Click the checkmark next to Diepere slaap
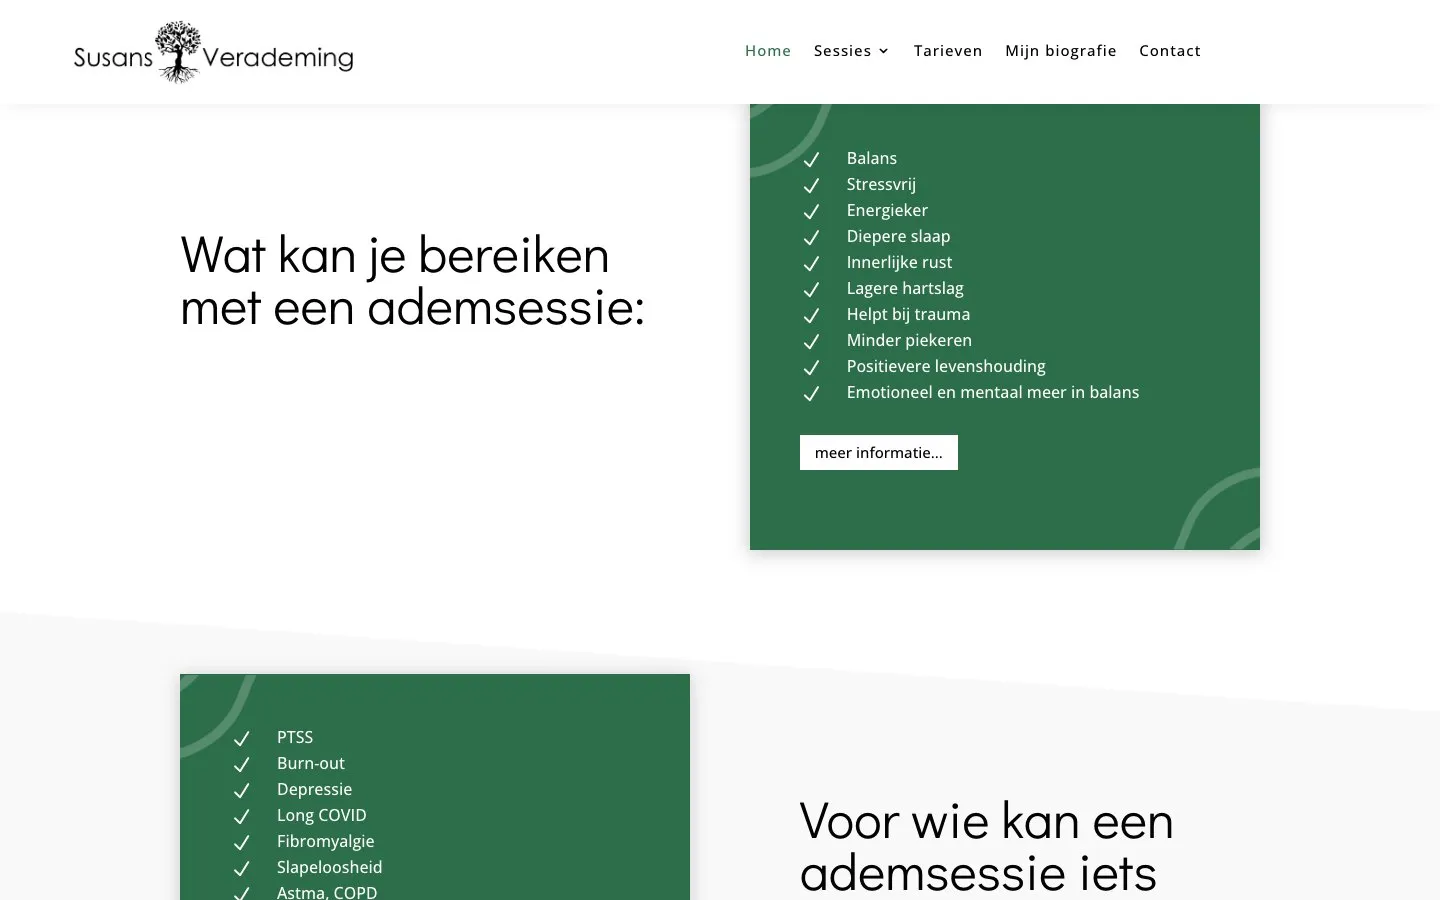 [x=811, y=237]
